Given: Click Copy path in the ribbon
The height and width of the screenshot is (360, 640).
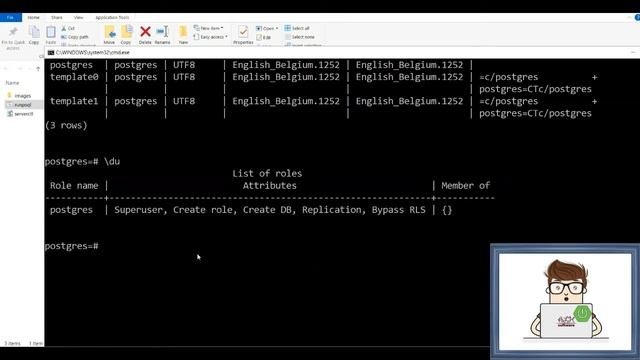Looking at the screenshot, I should [75, 37].
